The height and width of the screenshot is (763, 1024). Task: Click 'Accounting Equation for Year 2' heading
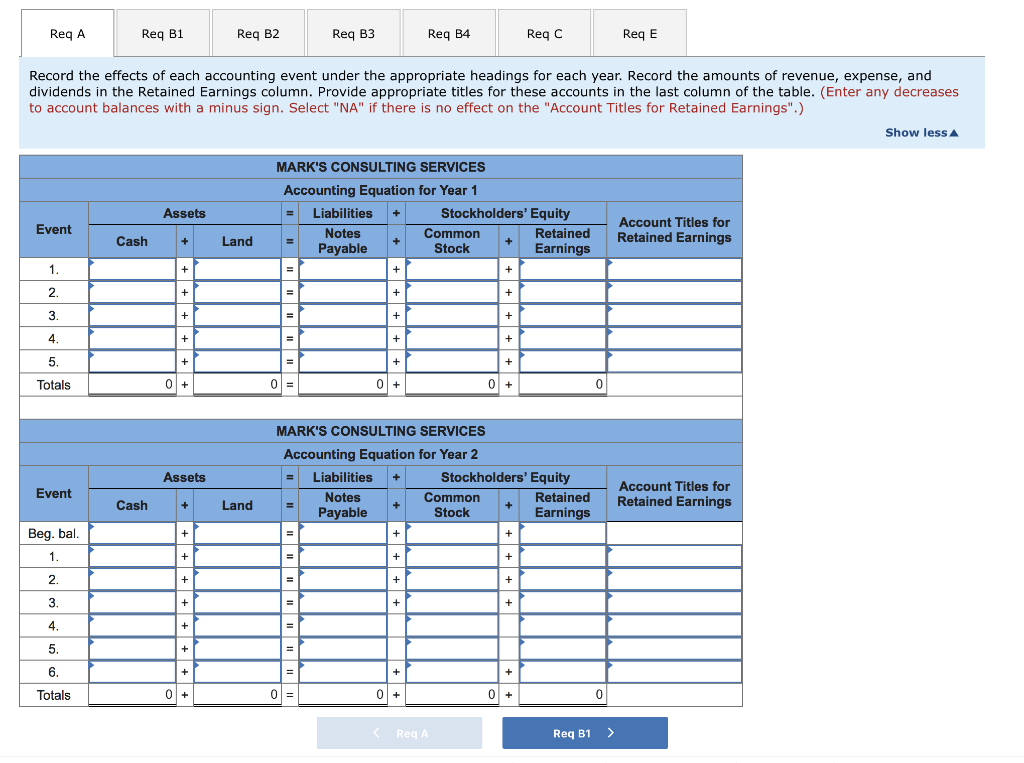(381, 454)
